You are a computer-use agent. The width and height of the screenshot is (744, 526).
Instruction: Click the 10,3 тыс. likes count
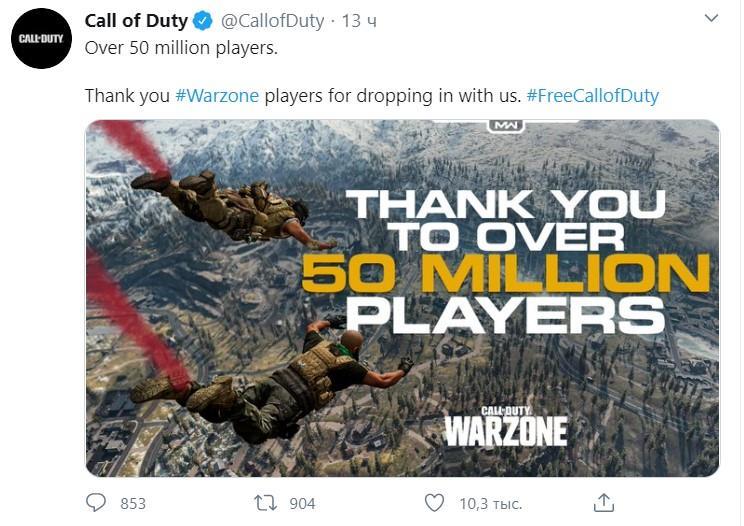[491, 503]
